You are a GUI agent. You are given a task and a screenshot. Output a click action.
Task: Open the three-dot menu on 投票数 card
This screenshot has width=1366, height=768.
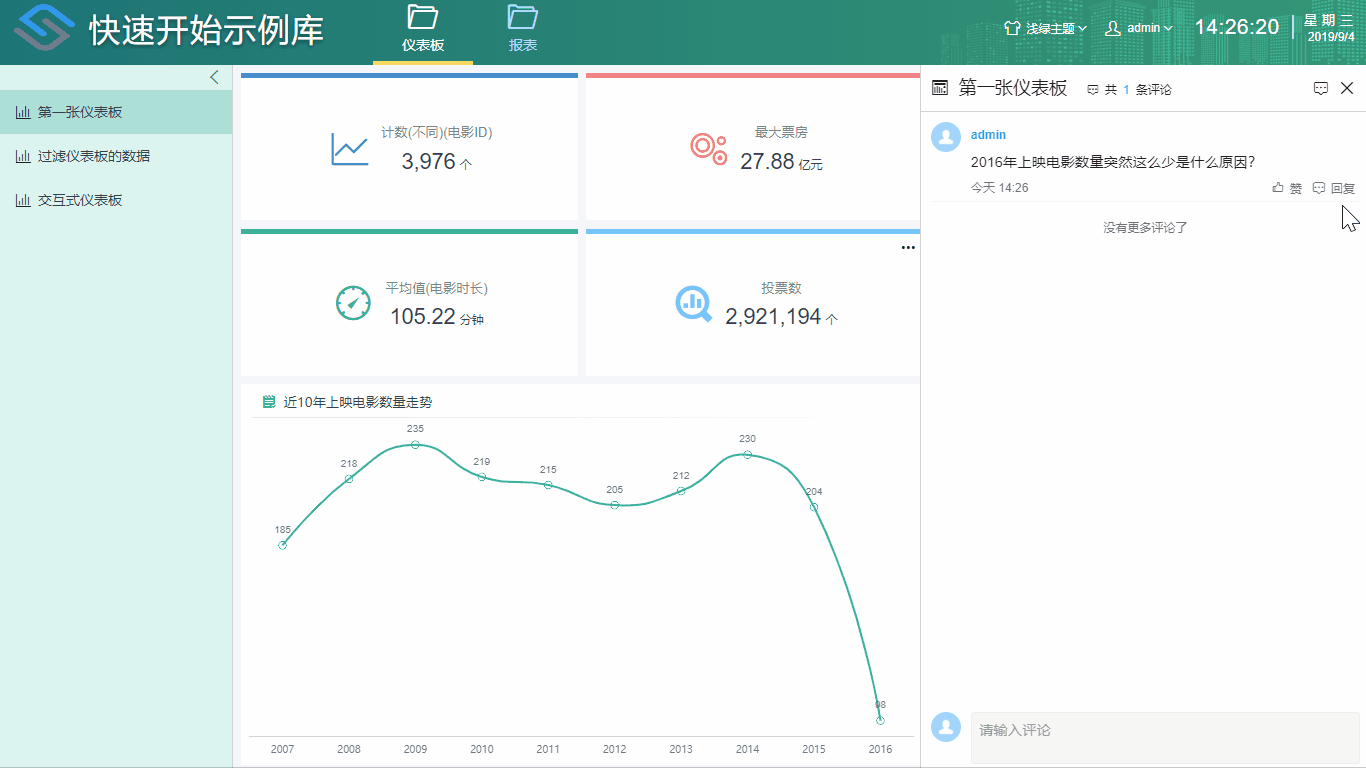click(x=908, y=247)
